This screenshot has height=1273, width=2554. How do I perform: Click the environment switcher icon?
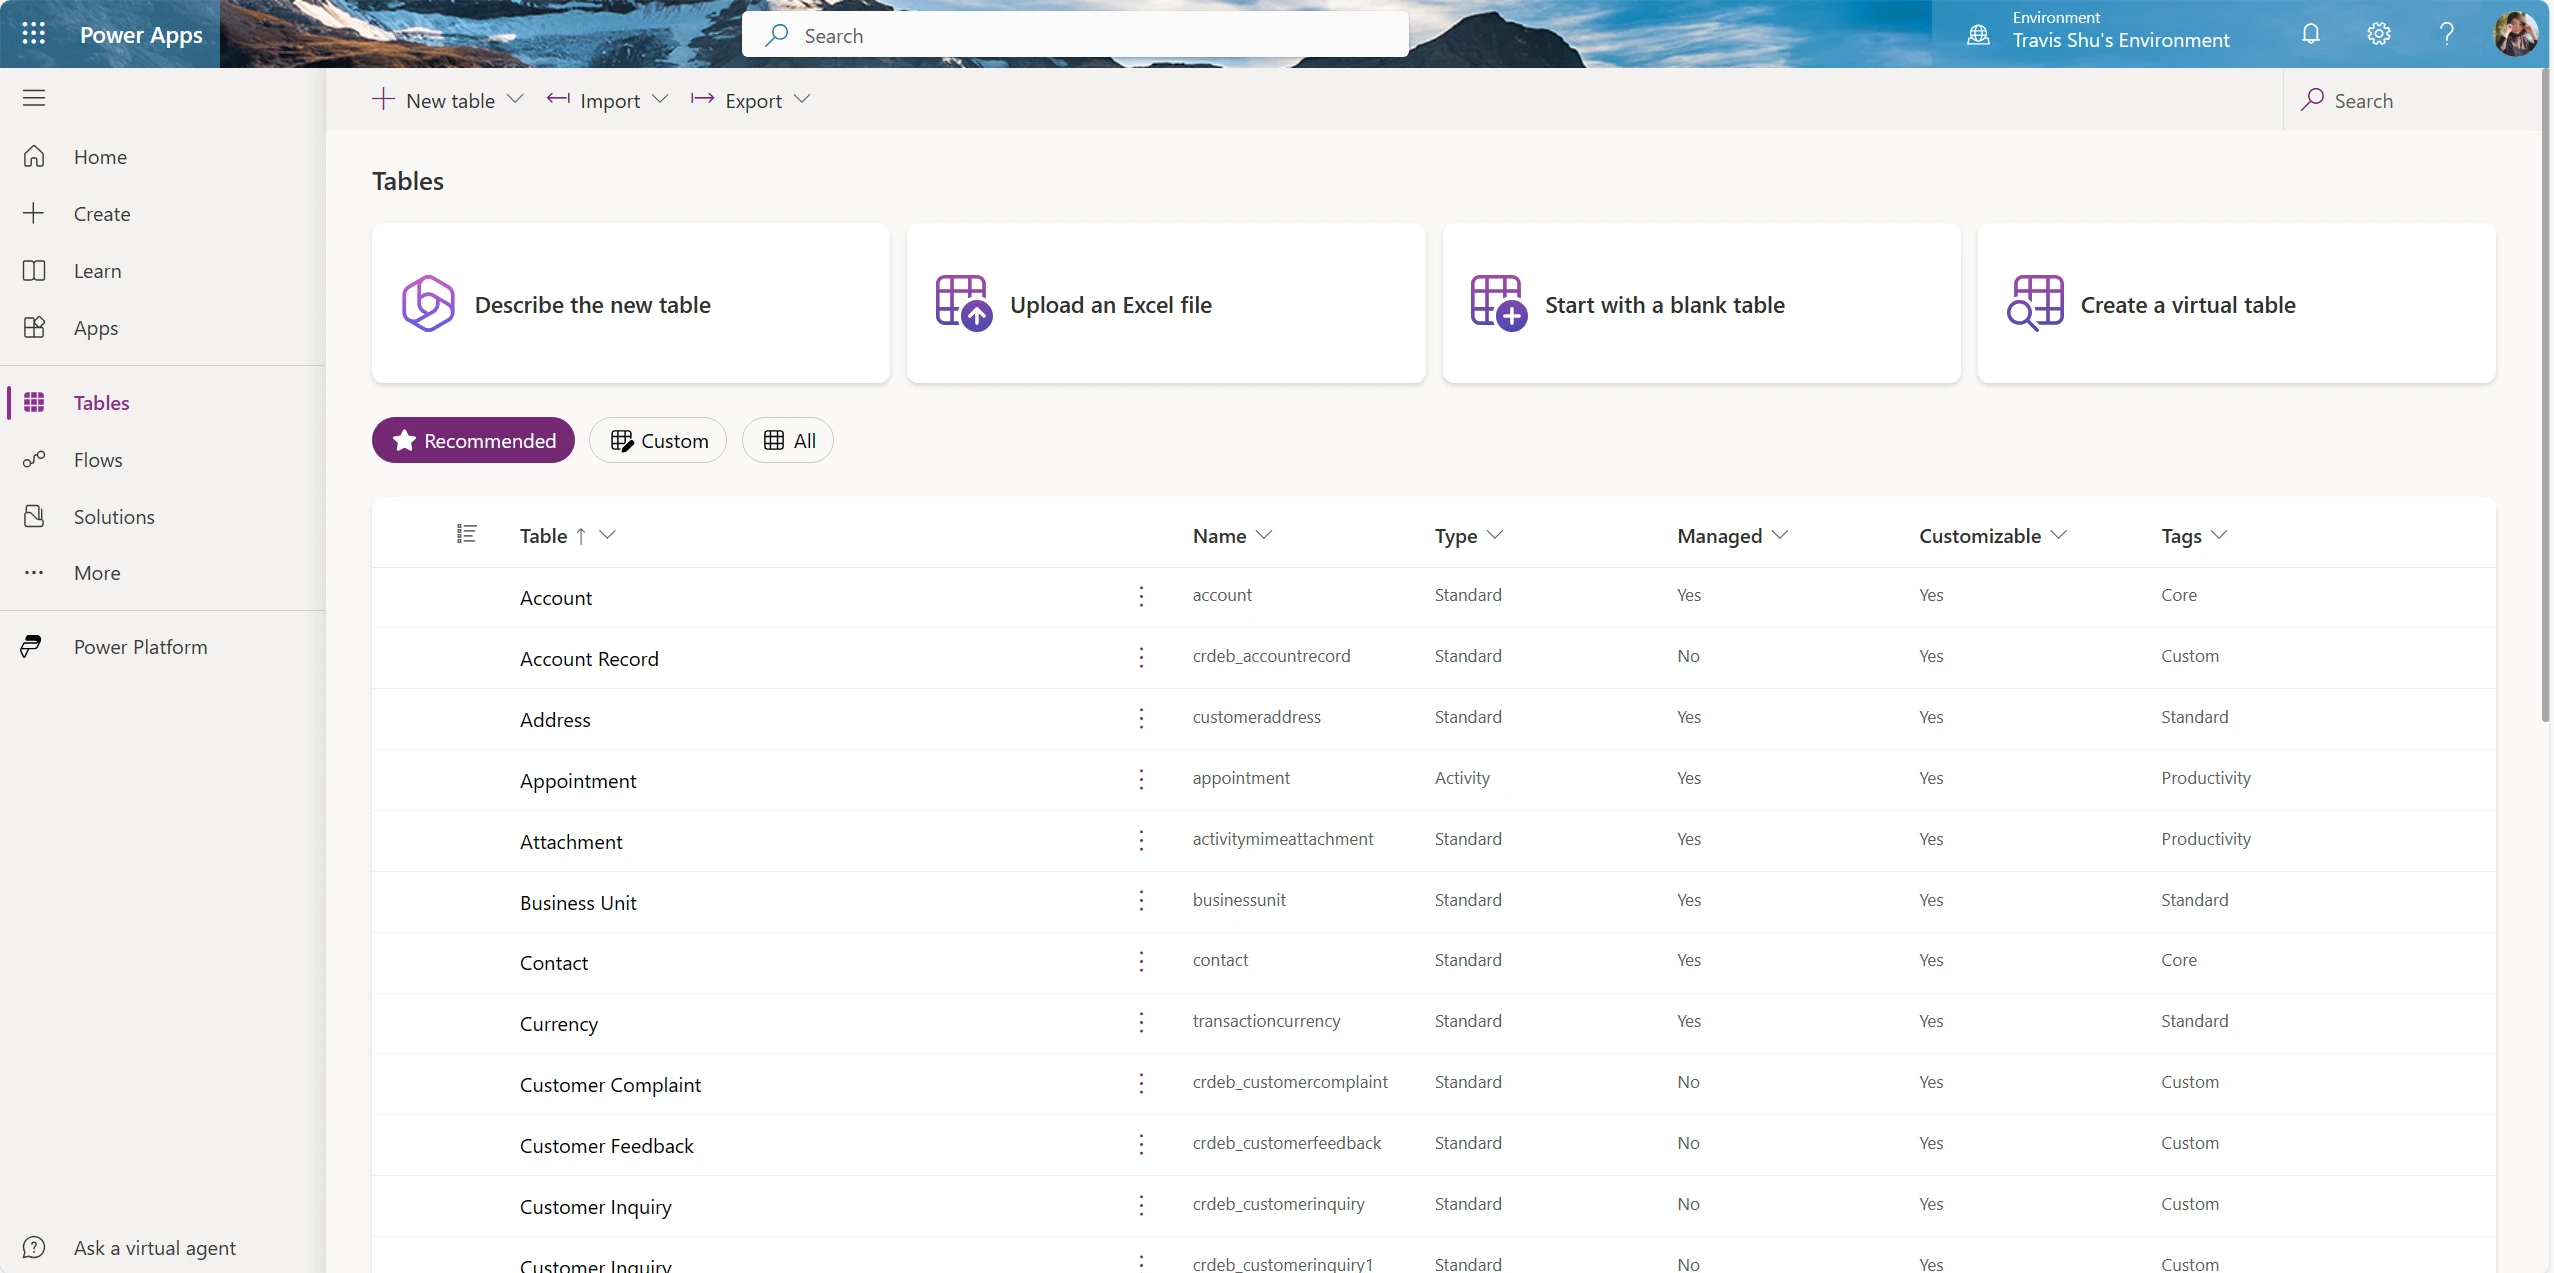(1981, 33)
